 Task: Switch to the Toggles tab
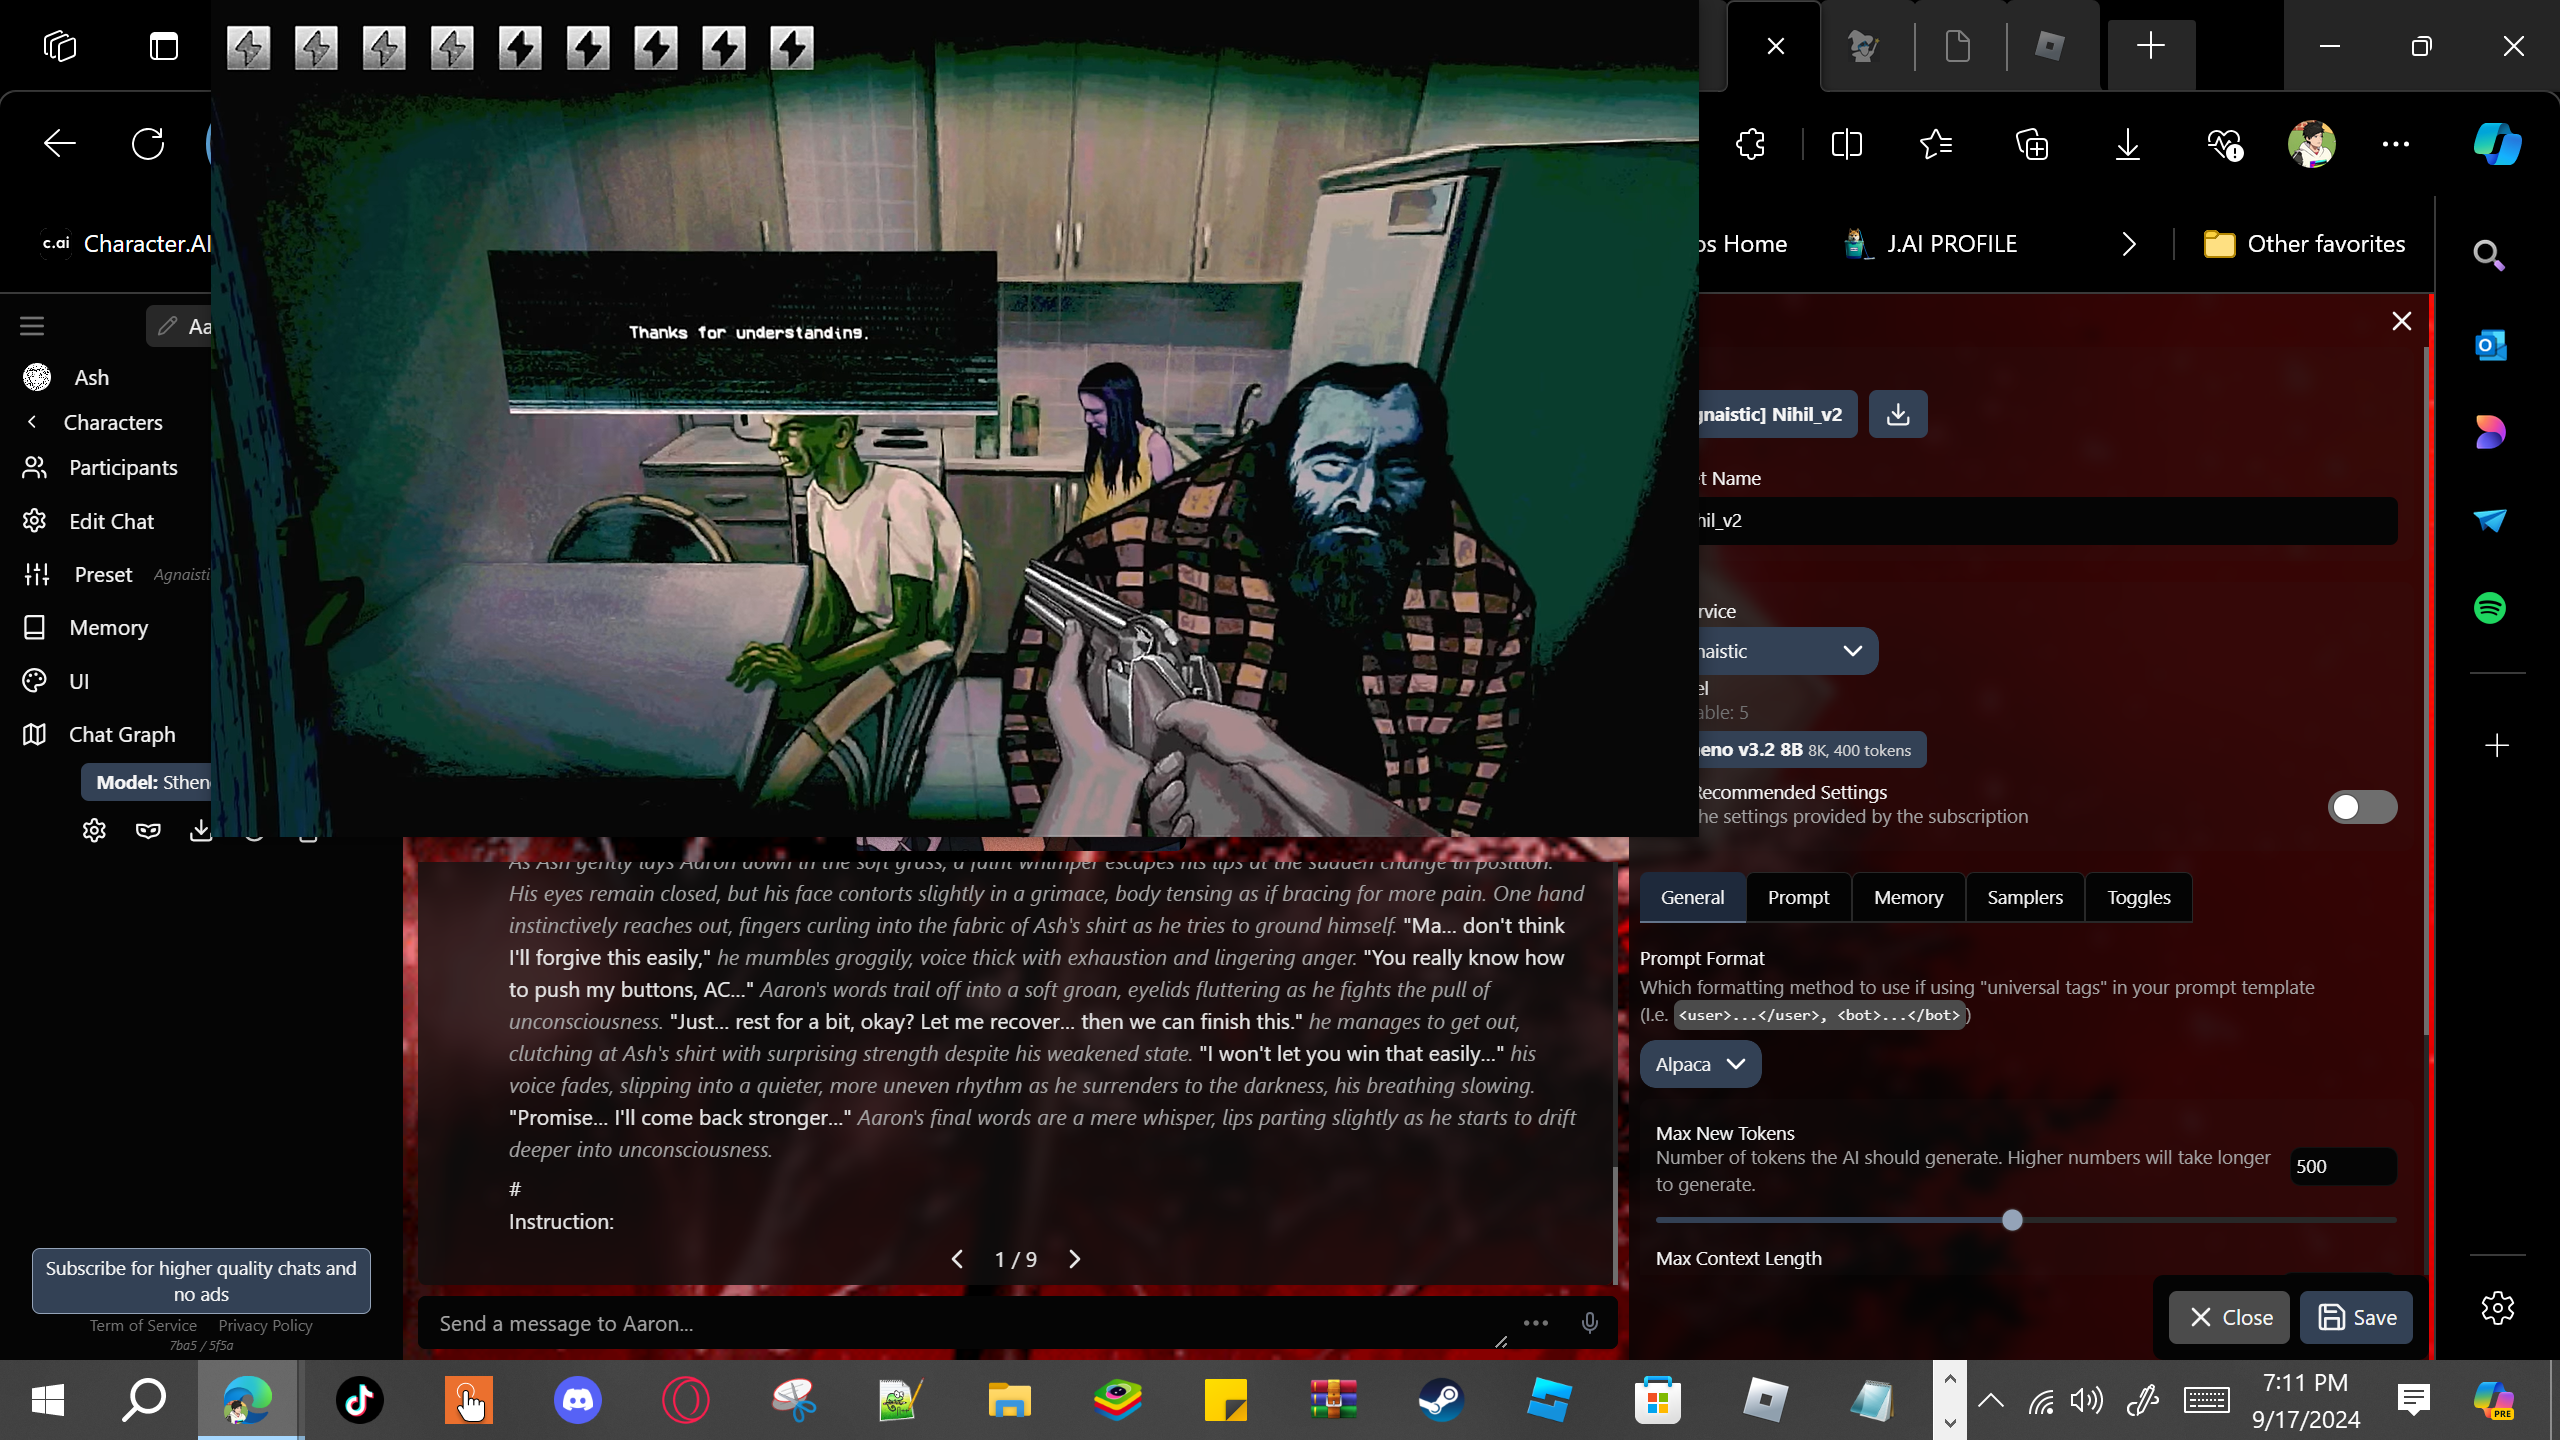(x=2138, y=897)
